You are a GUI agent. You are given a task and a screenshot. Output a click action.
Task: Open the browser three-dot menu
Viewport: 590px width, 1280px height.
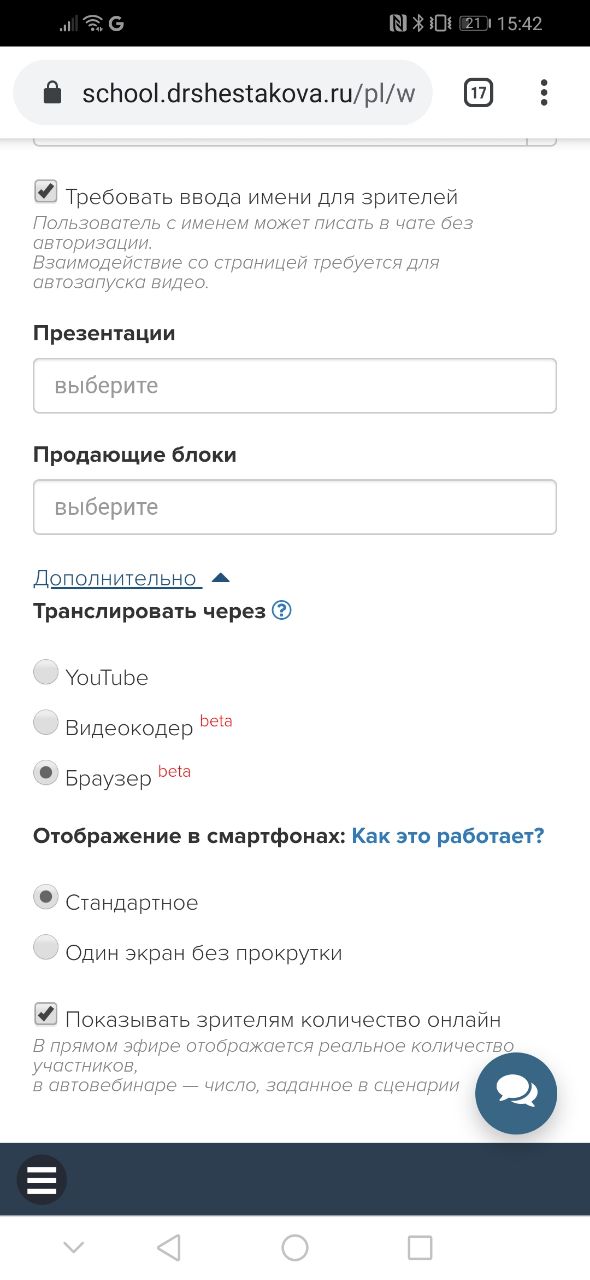pos(544,93)
